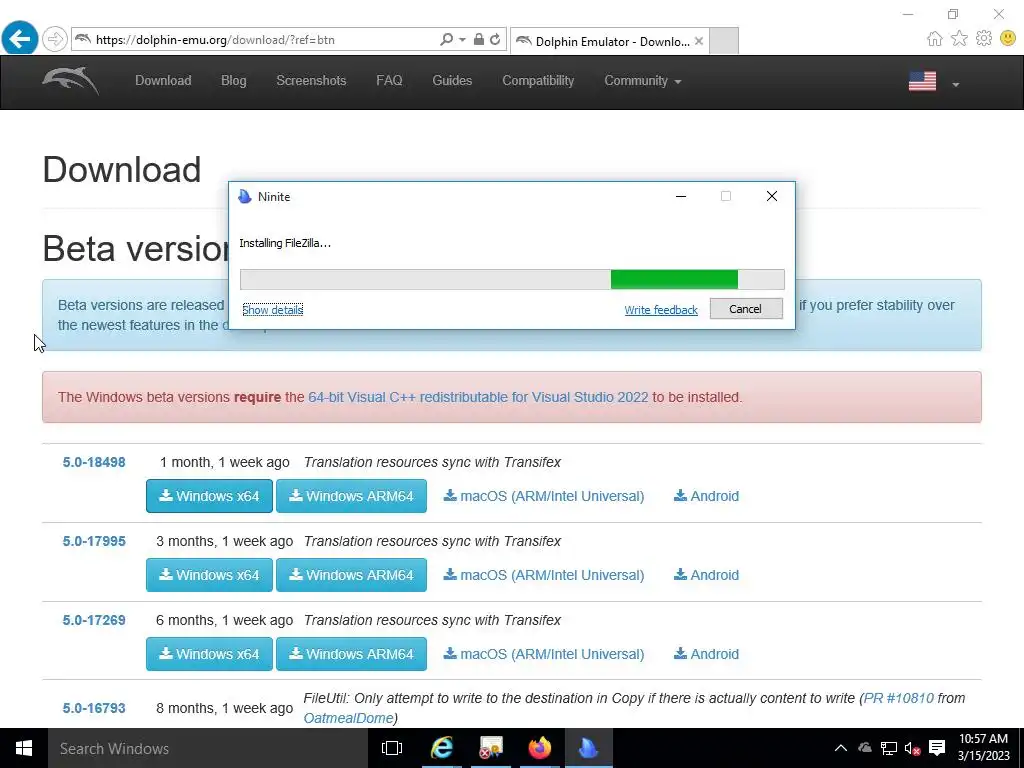Download Android build for 5.0-17995
This screenshot has width=1024, height=768.
pyautogui.click(x=707, y=575)
